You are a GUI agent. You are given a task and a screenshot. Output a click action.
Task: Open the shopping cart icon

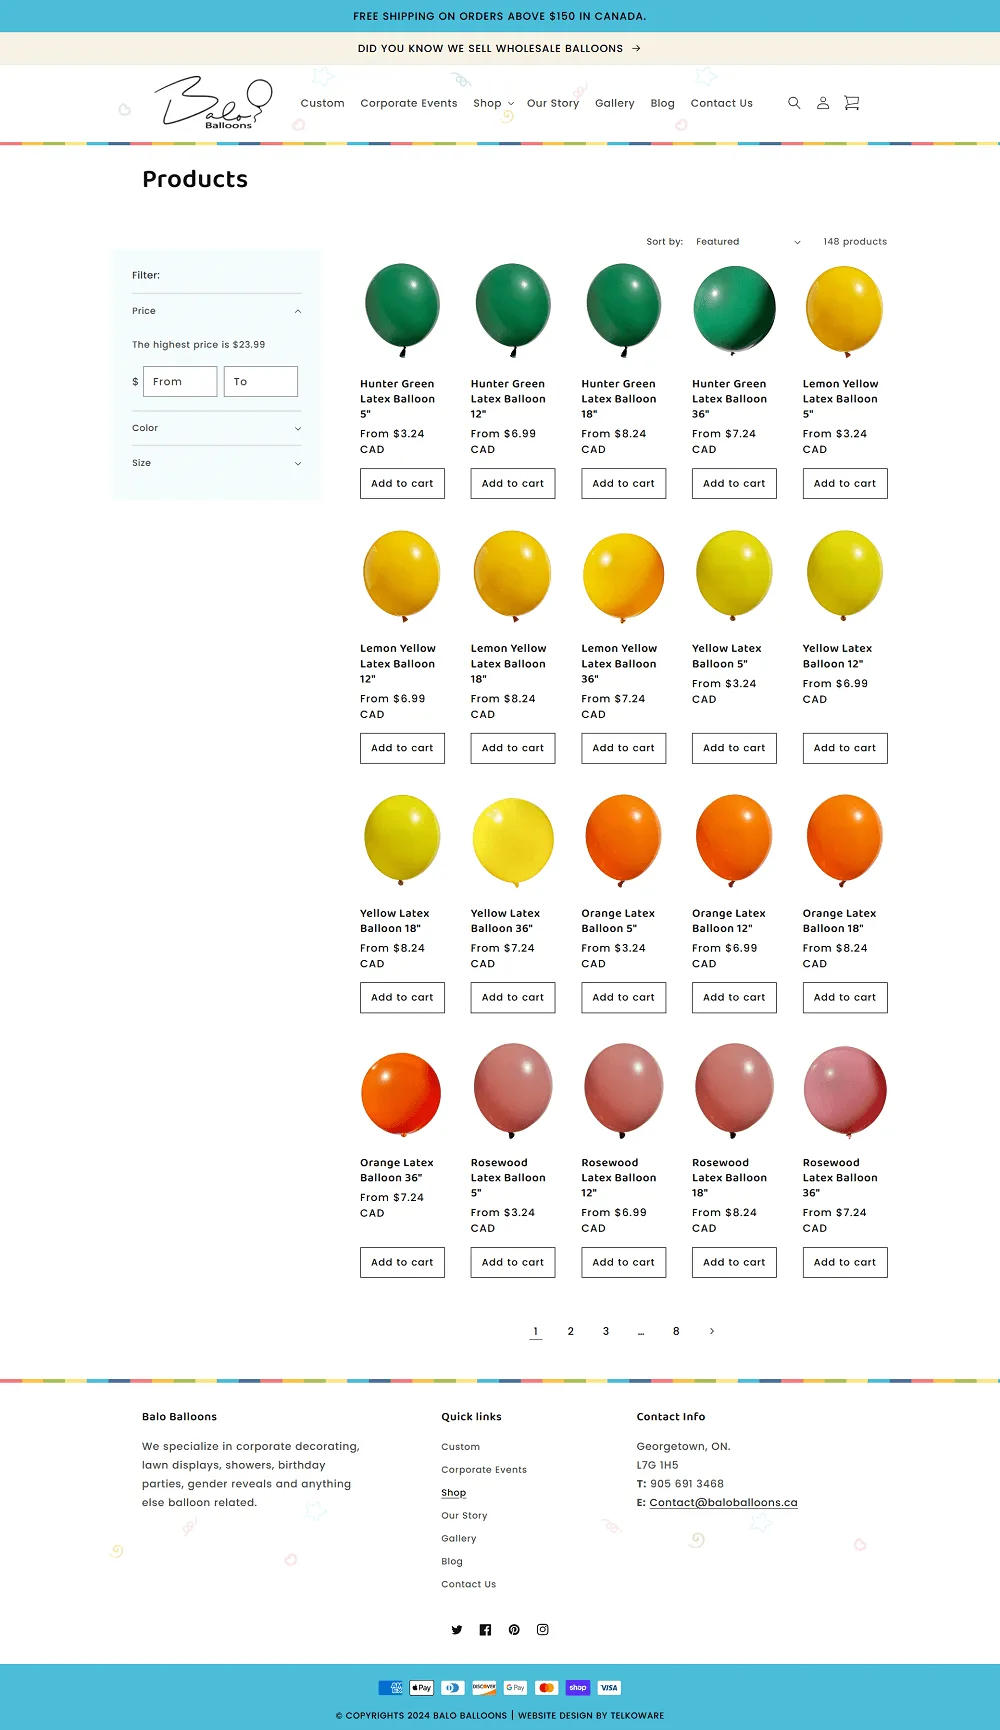point(852,103)
